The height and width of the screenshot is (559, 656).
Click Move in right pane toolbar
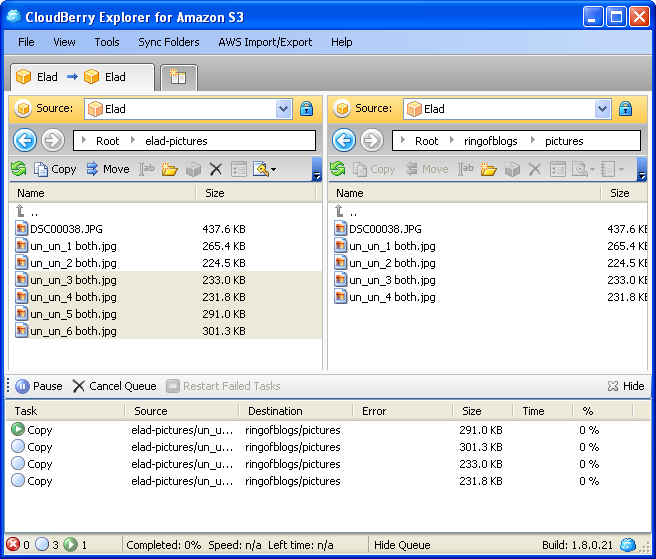[x=427, y=169]
